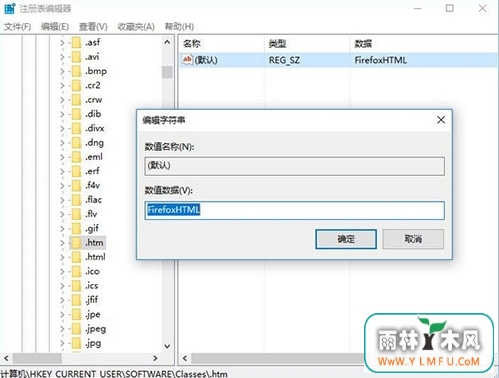Viewport: 499px width, 378px height.
Task: Select the .htm folder icon
Action: point(76,243)
